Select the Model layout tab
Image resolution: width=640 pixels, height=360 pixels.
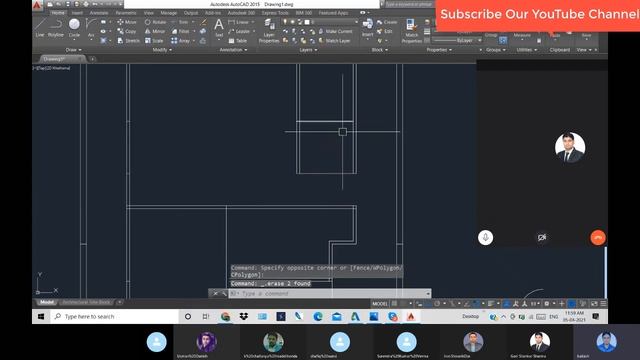(x=47, y=302)
